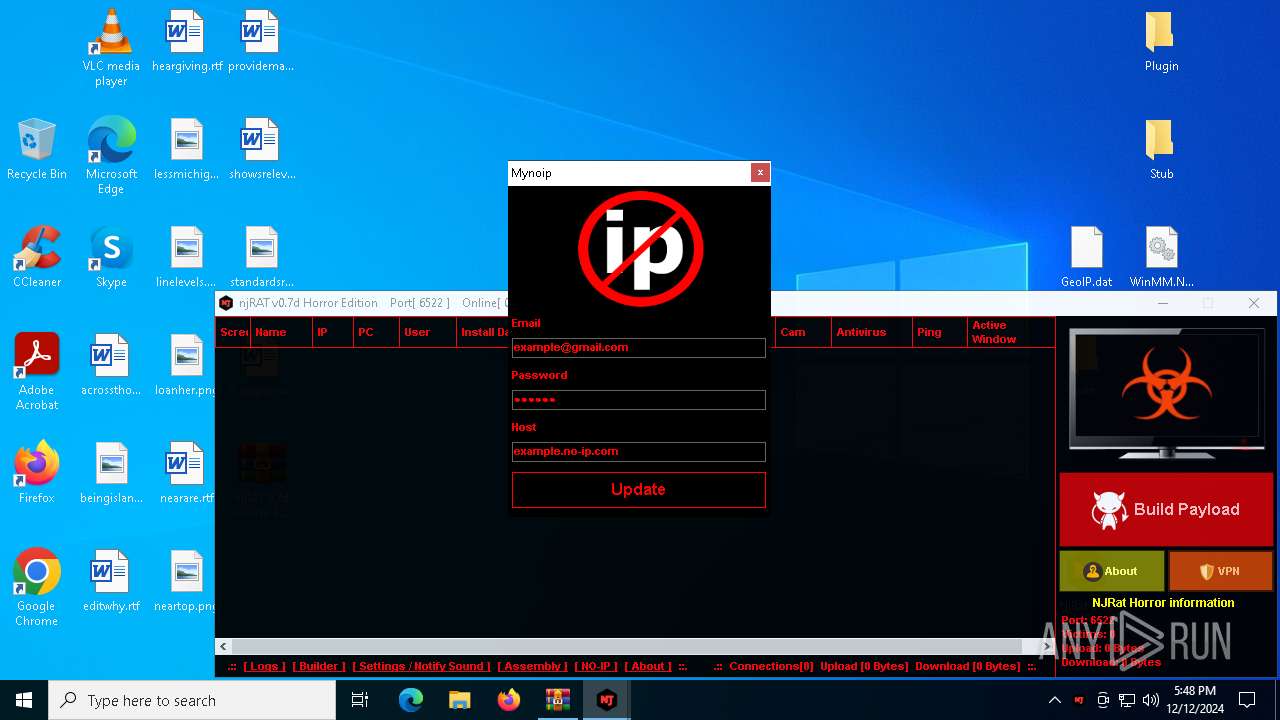
Task: Minimize the njRAT window
Action: click(1162, 303)
